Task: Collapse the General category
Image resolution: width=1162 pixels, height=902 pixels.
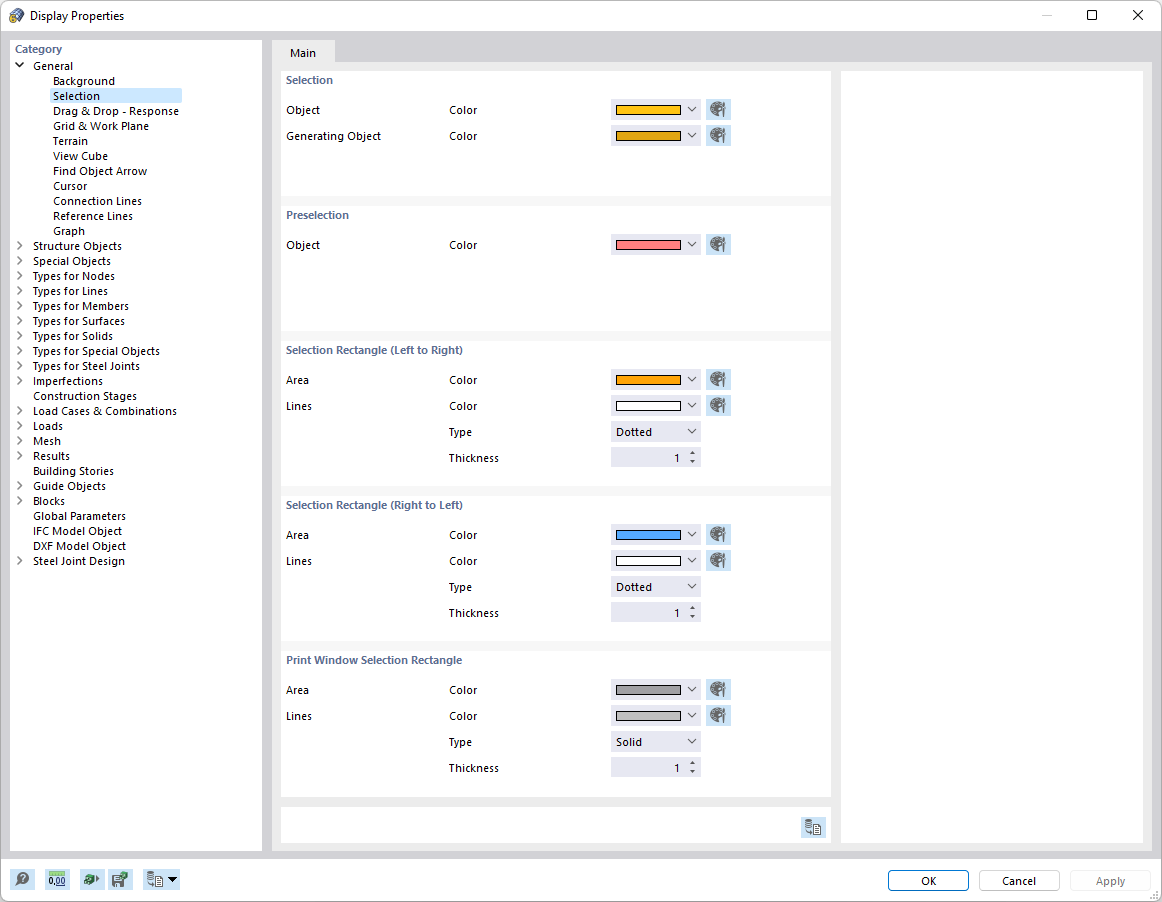Action: pos(20,65)
